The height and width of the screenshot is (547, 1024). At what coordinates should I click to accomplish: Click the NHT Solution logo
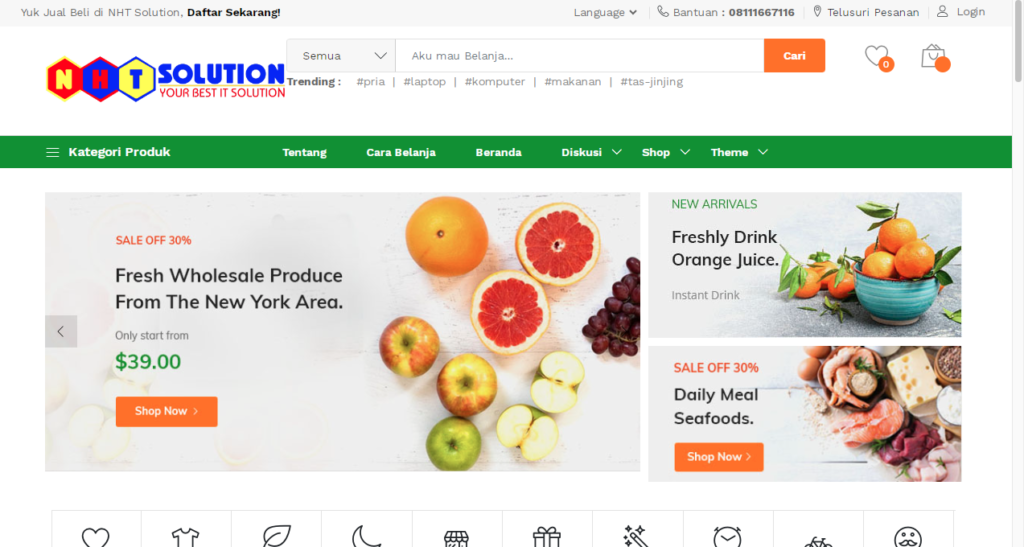coord(166,78)
